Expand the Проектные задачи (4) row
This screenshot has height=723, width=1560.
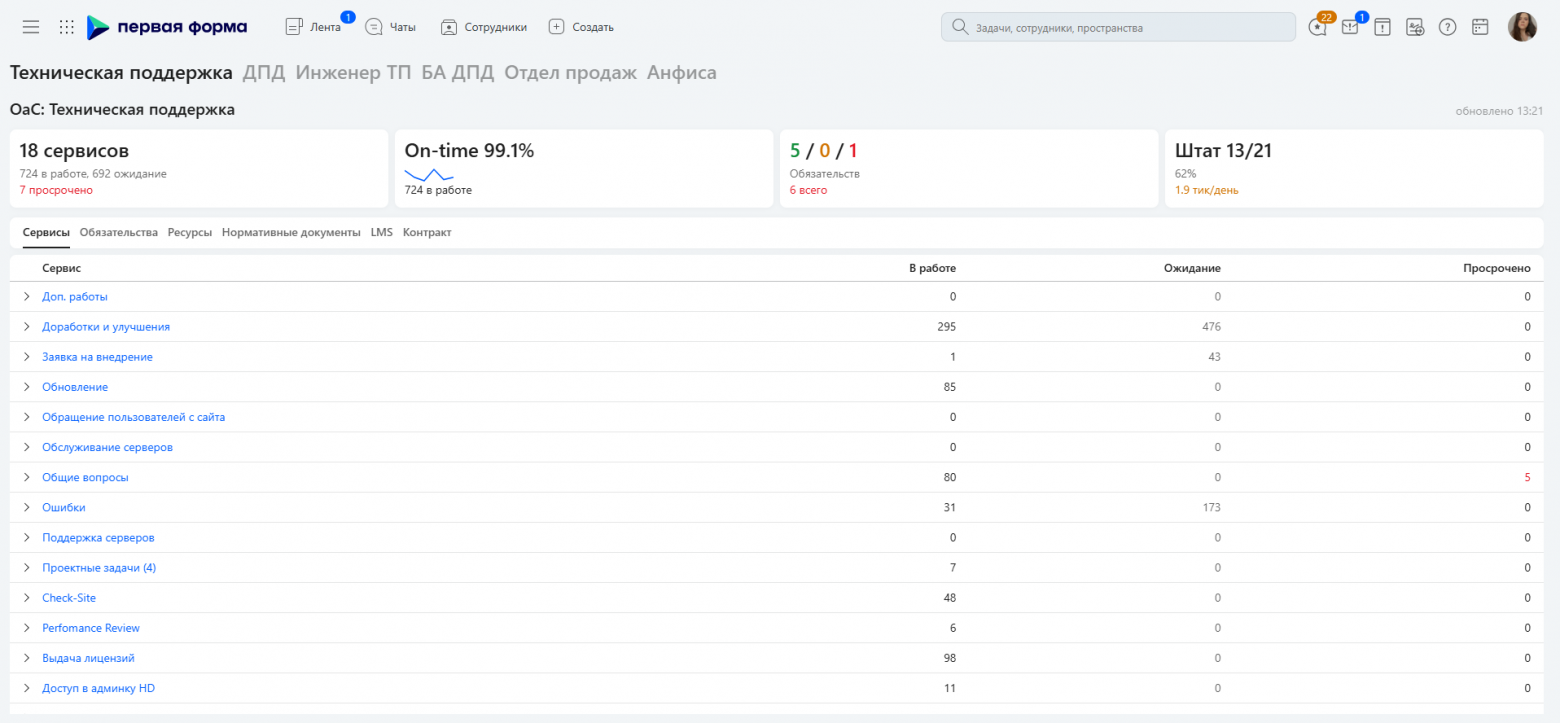(x=27, y=568)
